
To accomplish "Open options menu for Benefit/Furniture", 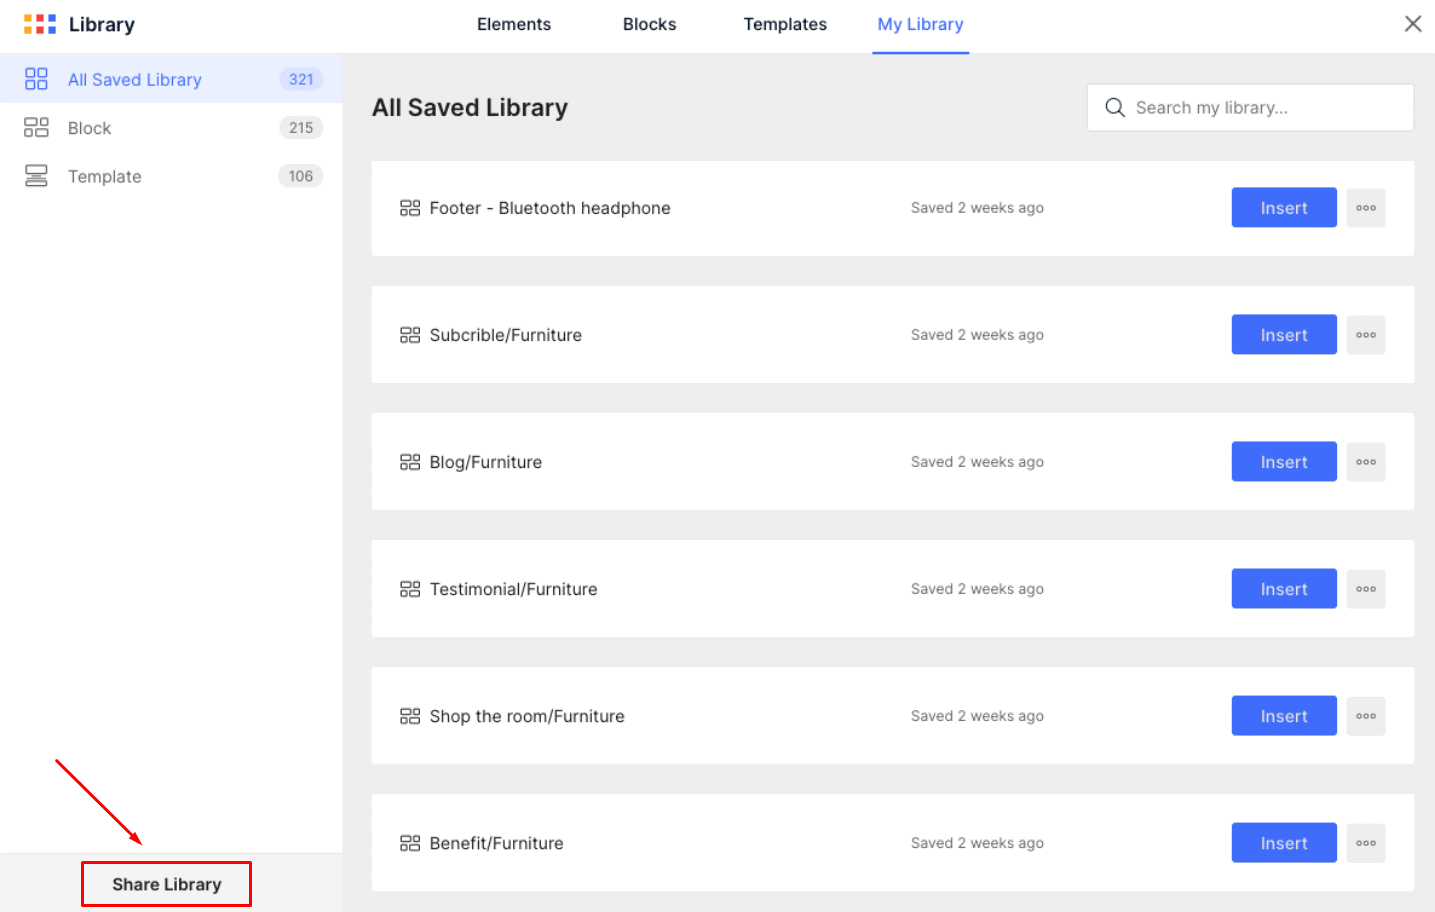I will 1365,842.
